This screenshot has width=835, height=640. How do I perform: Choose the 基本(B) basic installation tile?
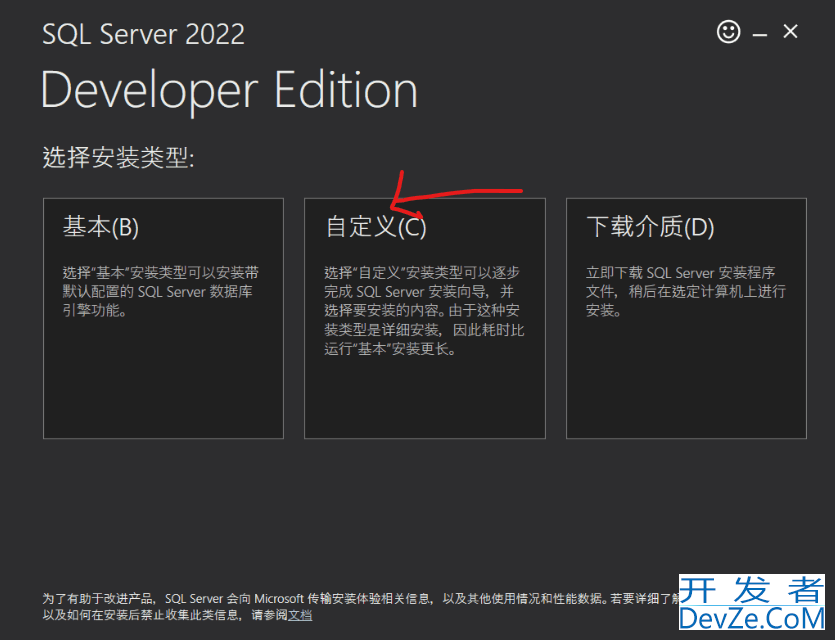[163, 318]
